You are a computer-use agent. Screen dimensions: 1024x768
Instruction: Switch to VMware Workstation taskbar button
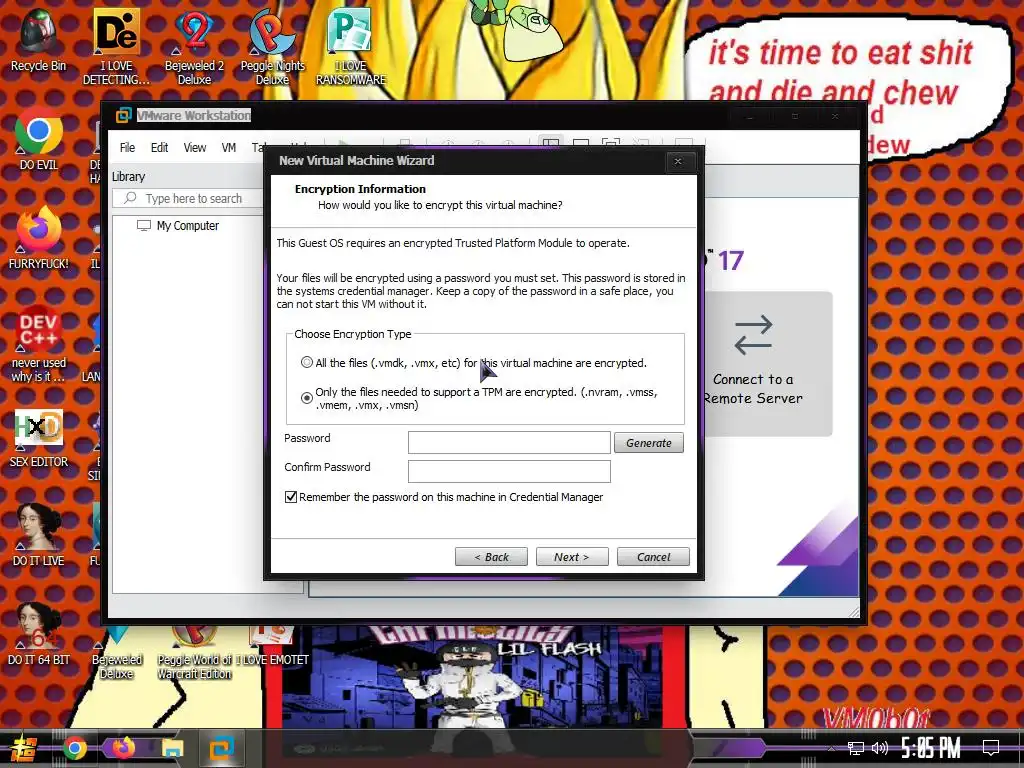[221, 748]
